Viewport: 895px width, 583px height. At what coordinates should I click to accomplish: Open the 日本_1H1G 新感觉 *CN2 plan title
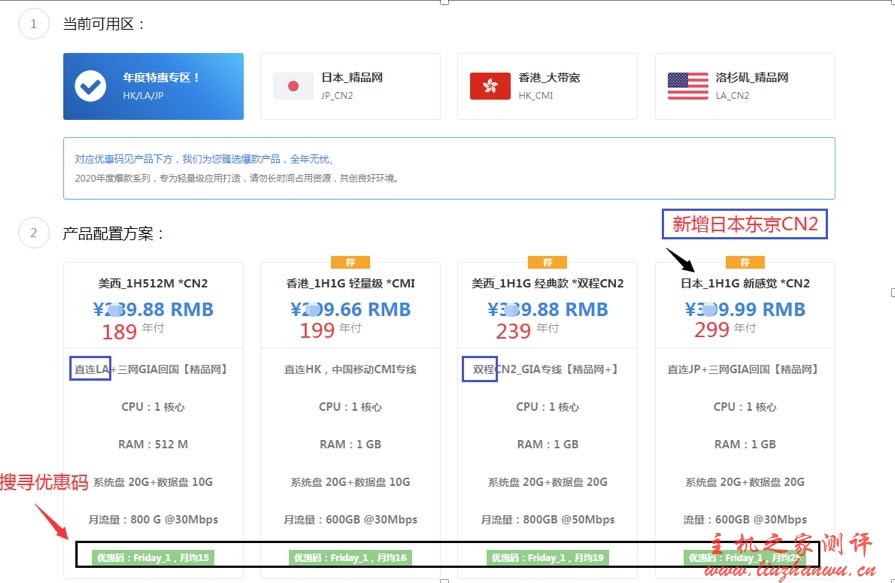[x=745, y=284]
